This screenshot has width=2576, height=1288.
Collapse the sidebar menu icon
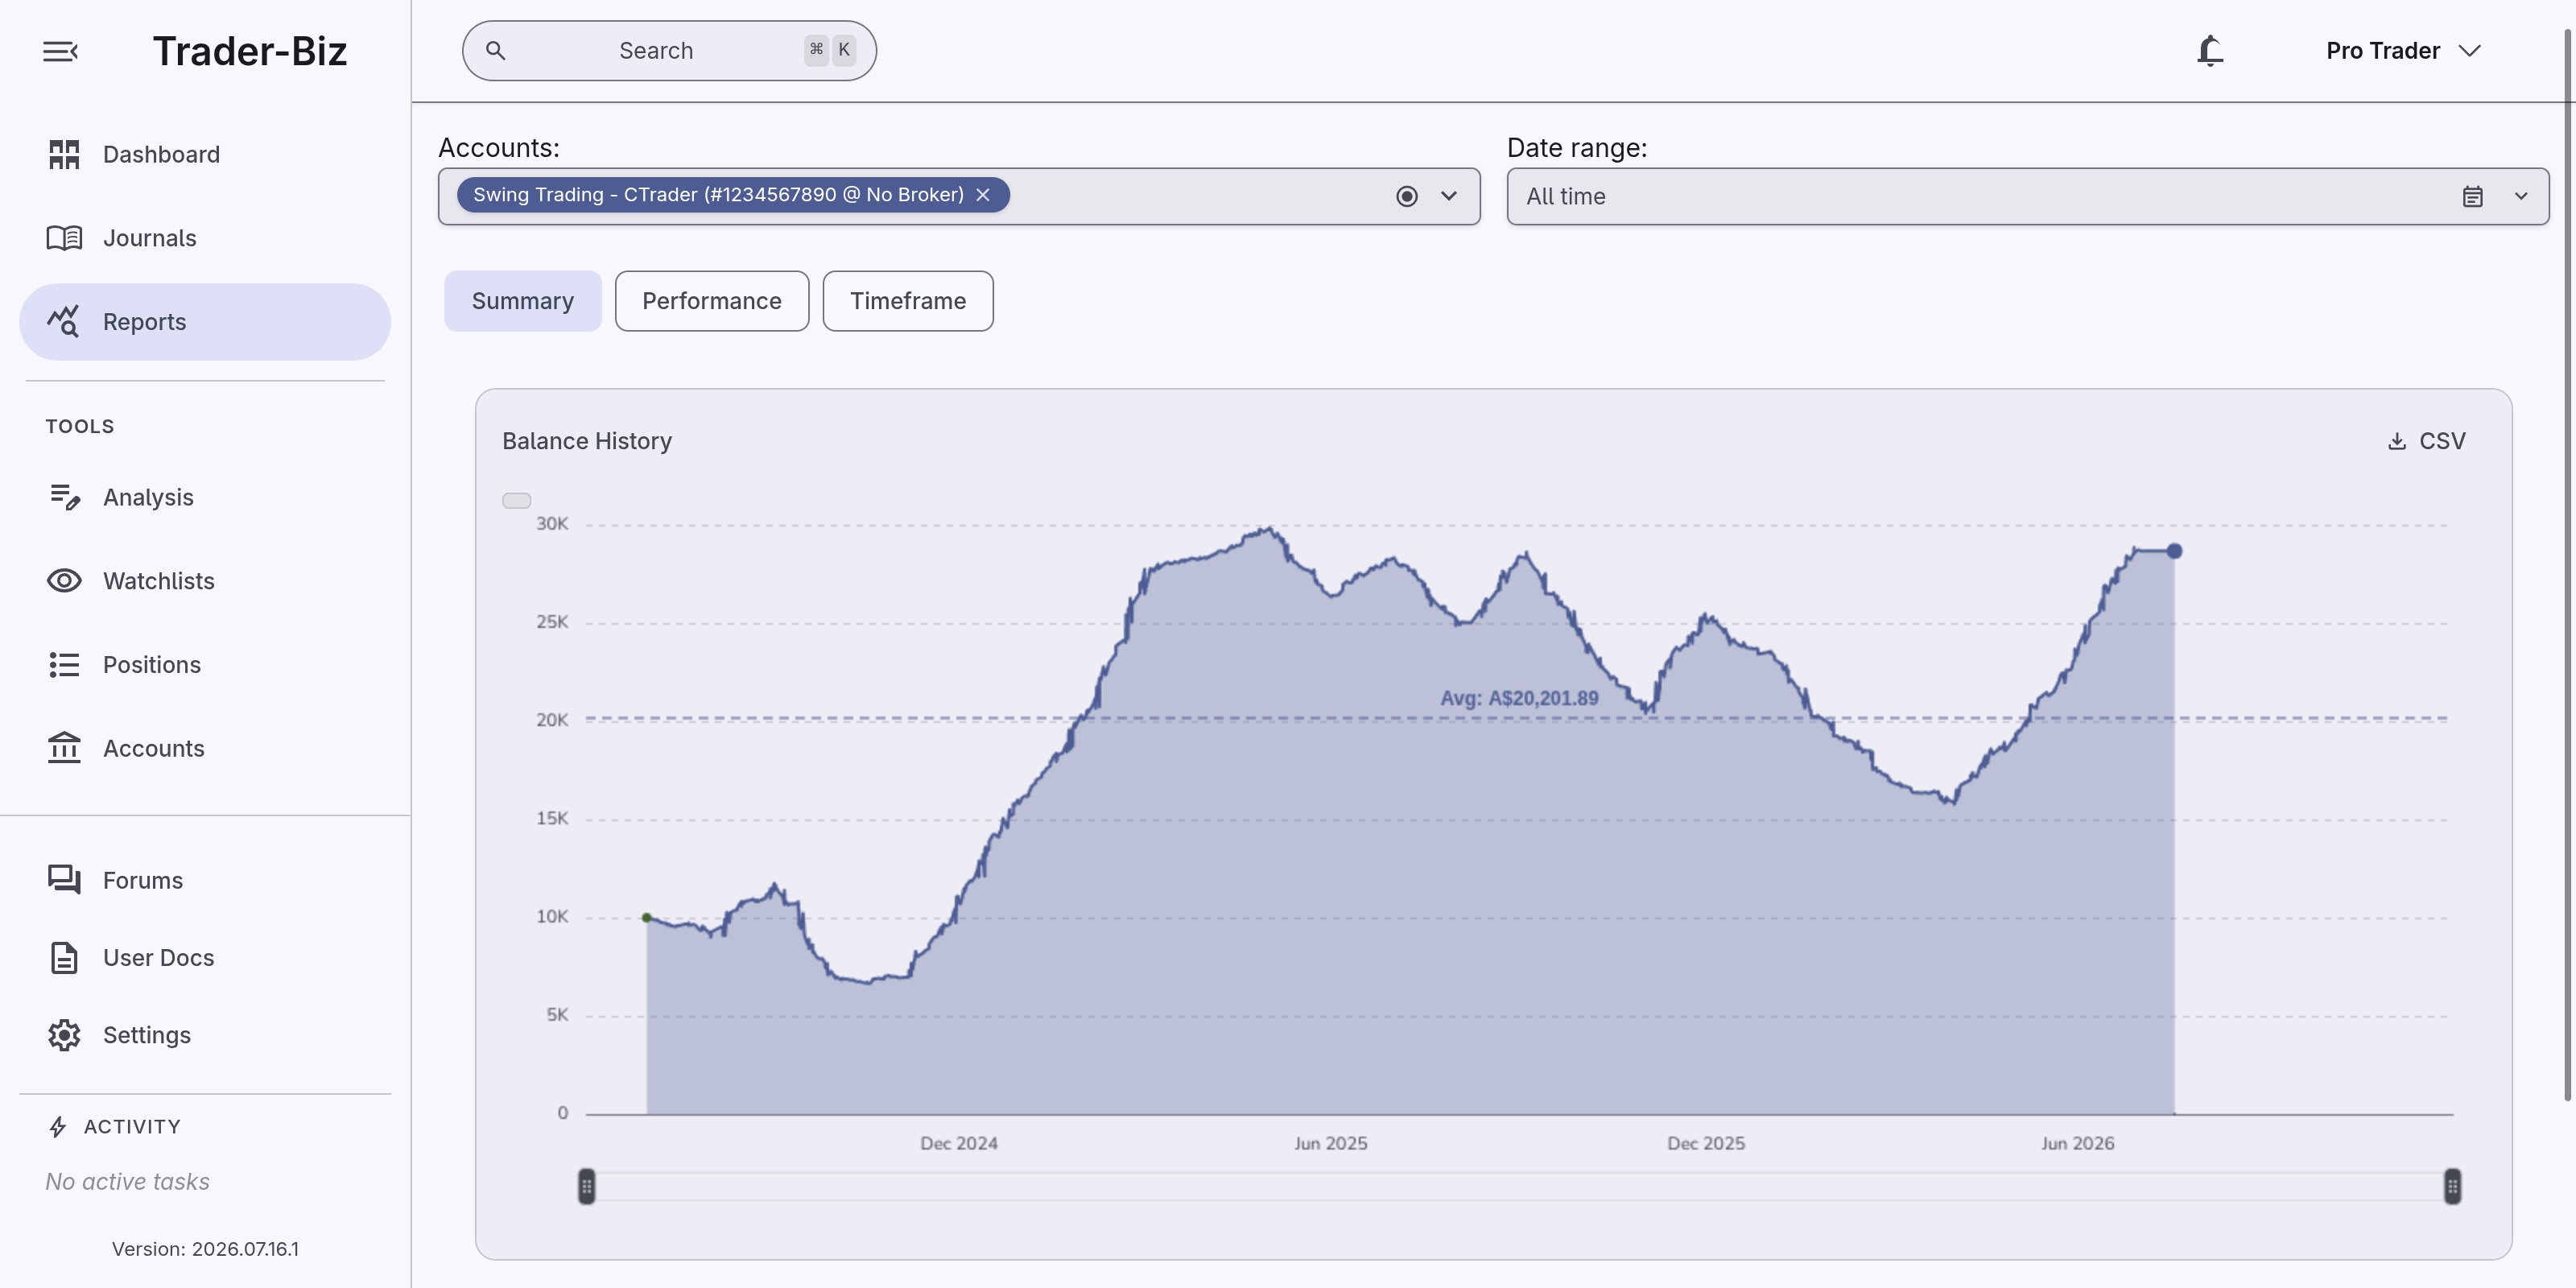60,51
